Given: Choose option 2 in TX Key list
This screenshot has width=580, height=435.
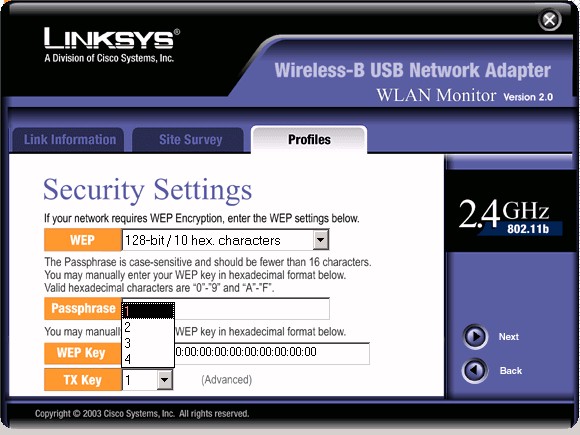Looking at the screenshot, I should (148, 327).
